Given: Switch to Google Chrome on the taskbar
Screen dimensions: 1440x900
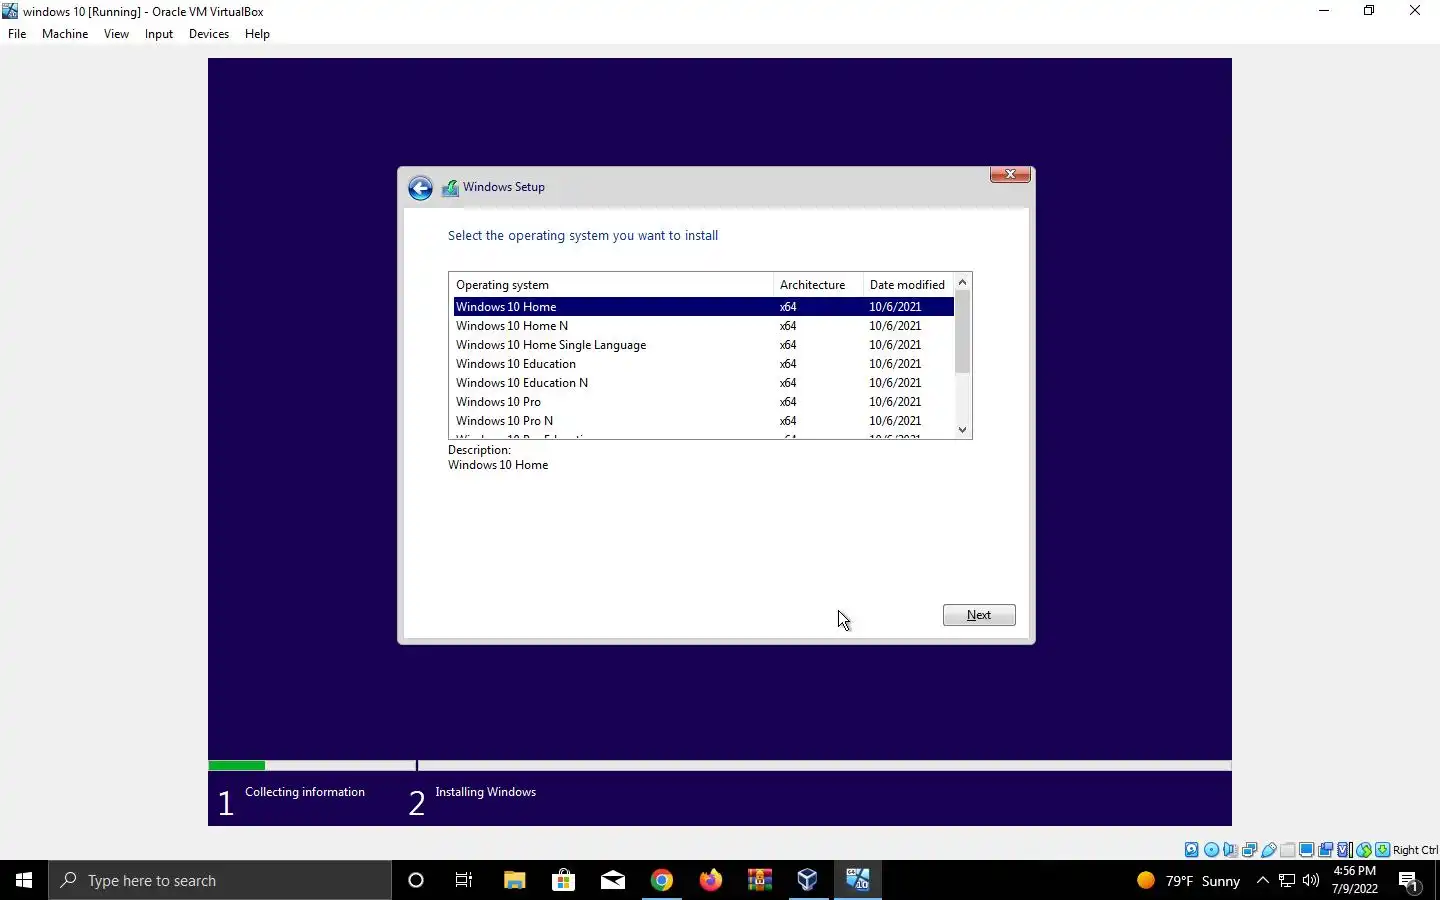Looking at the screenshot, I should 661,880.
